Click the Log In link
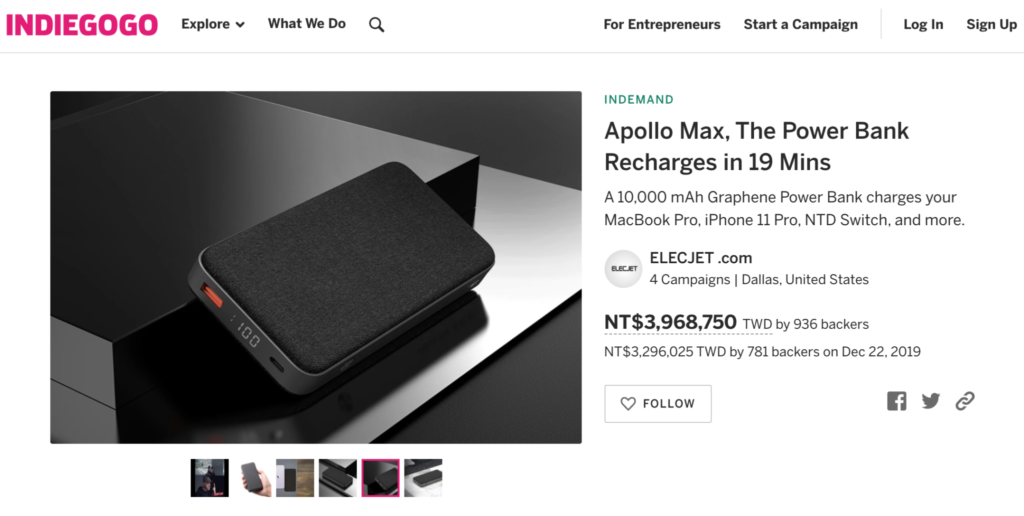 [x=923, y=25]
